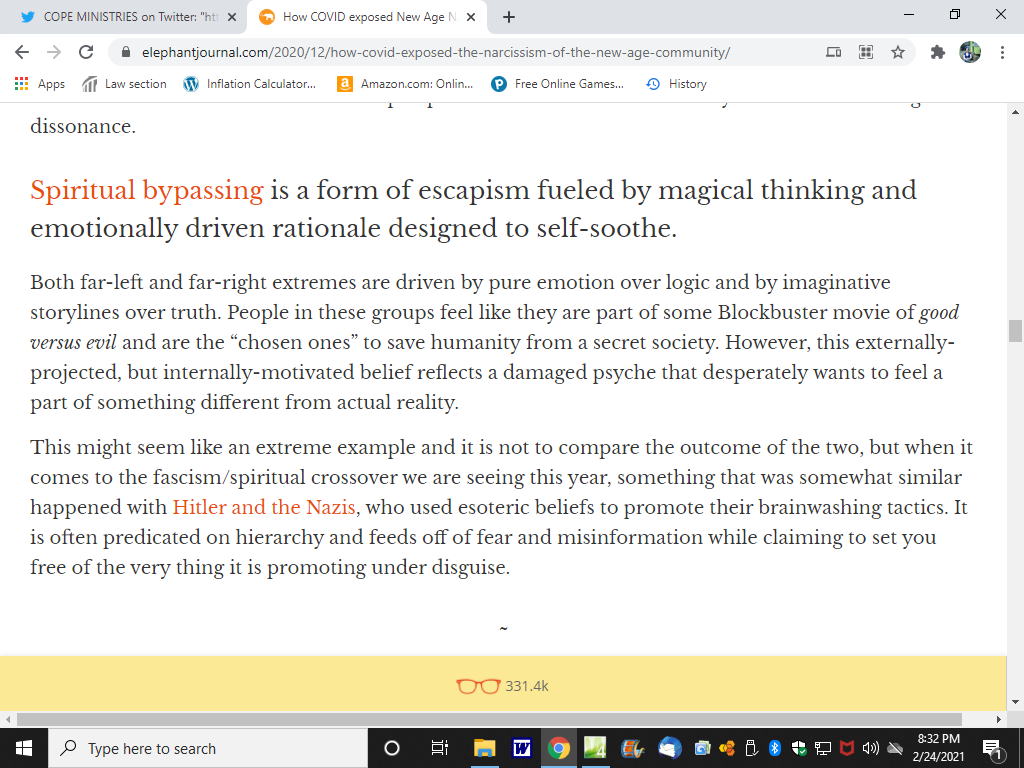Open Cortana circle on the taskbar
The width and height of the screenshot is (1024, 768).
[x=391, y=748]
